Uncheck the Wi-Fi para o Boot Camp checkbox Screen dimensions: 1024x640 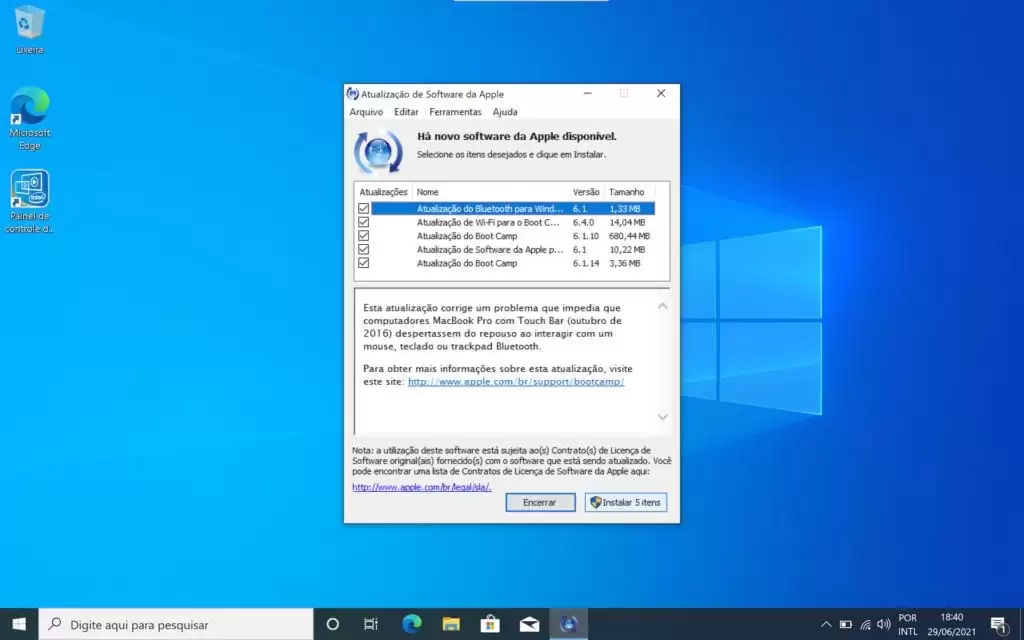click(x=364, y=222)
